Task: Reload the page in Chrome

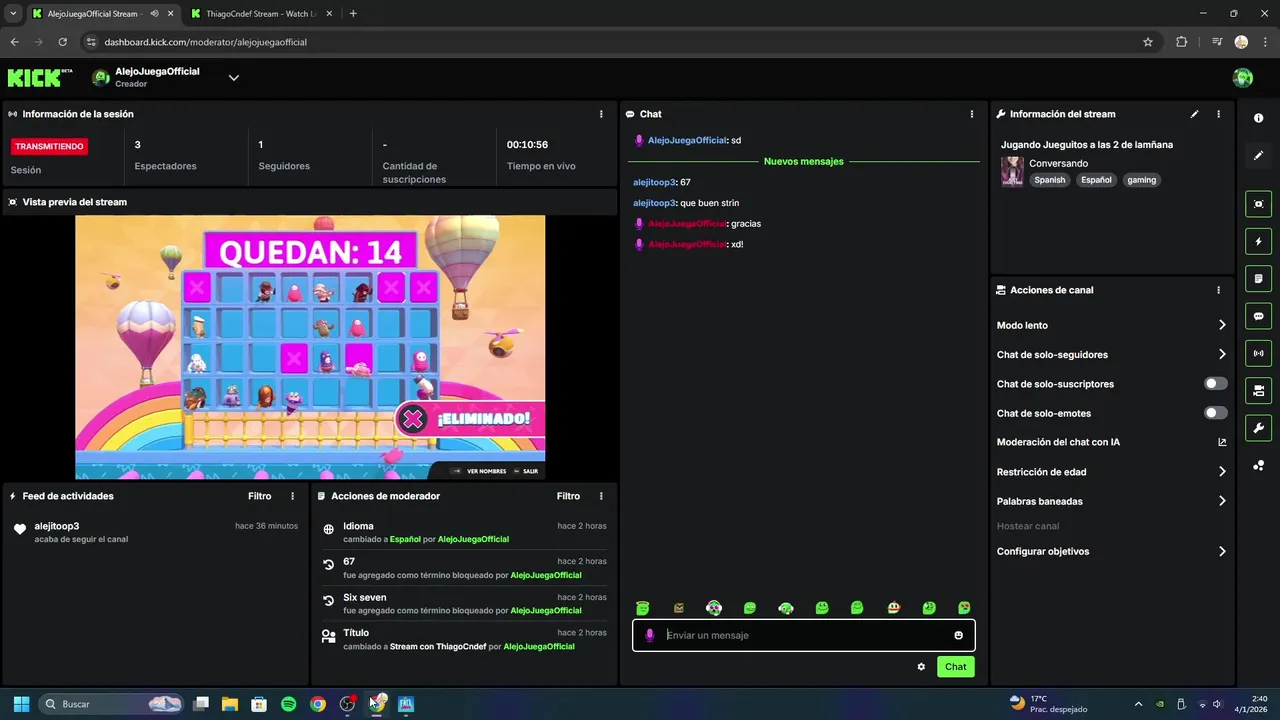Action: pos(63,42)
